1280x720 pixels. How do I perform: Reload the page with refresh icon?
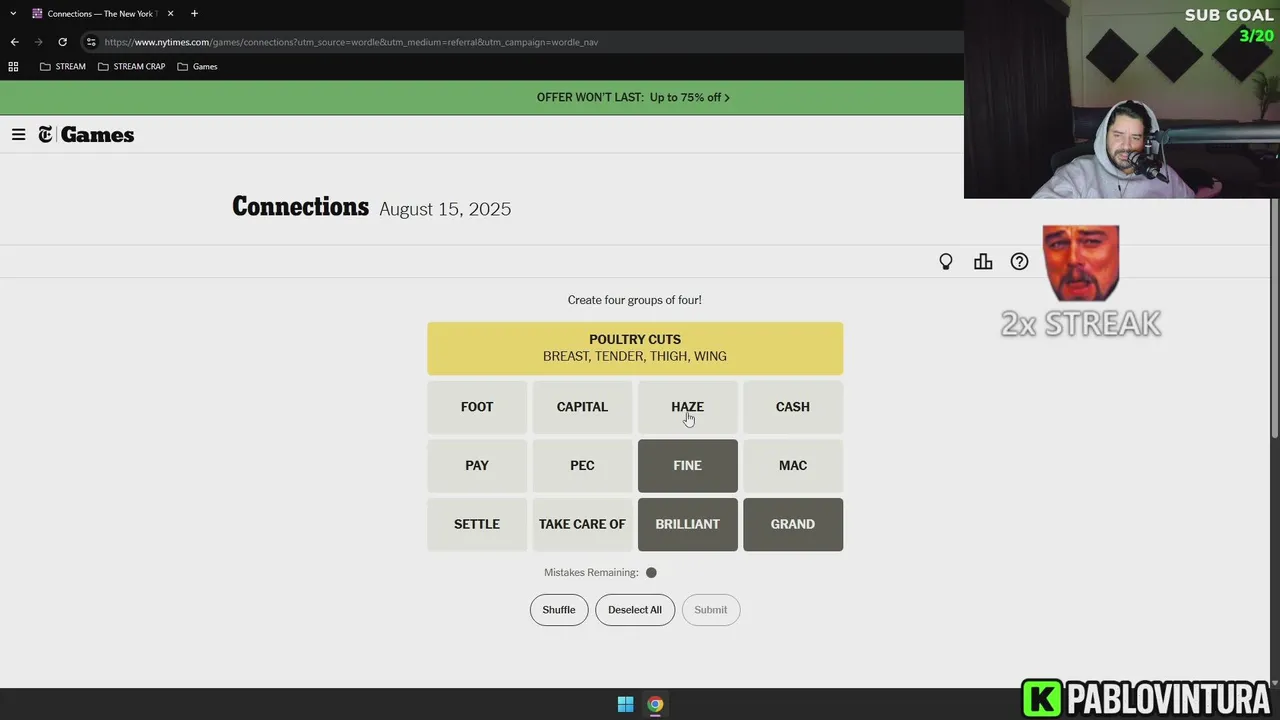(x=62, y=42)
